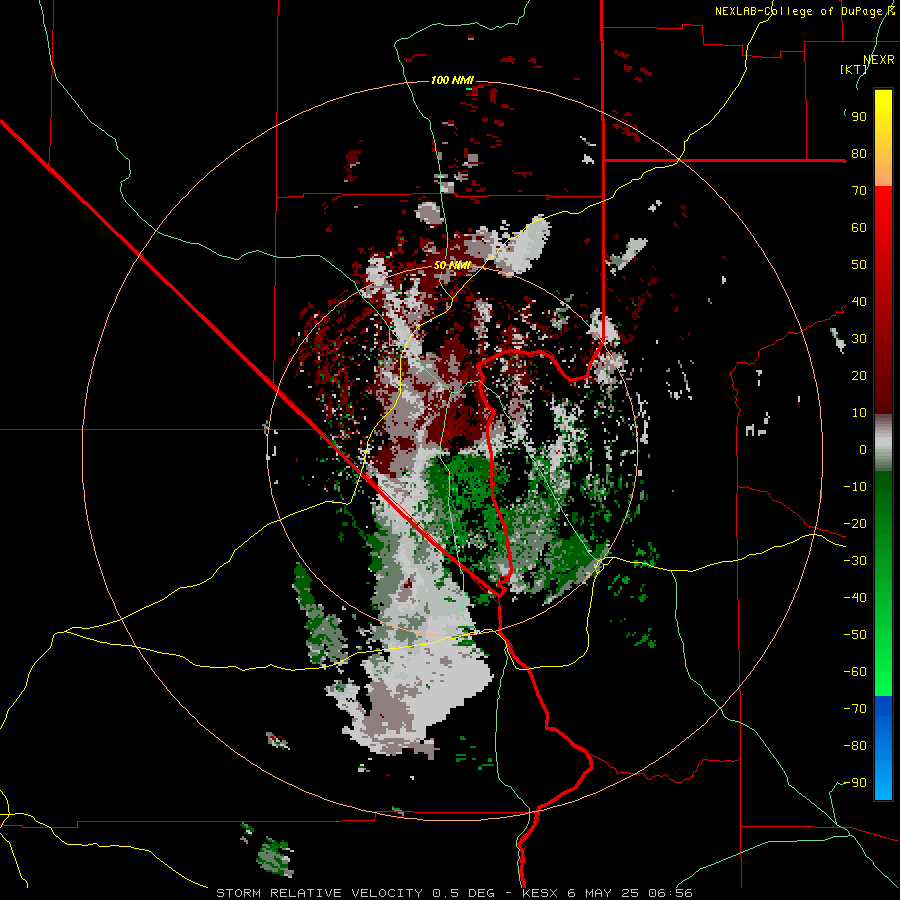Select the 10 value on the velocity scale
Image resolution: width=900 pixels, height=900 pixels.
click(x=859, y=413)
